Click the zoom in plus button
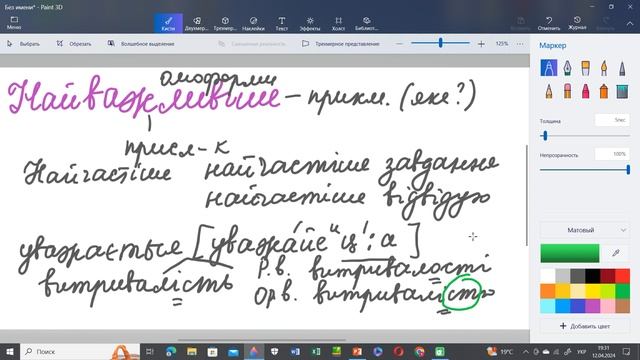The height and width of the screenshot is (360, 640). click(481, 44)
